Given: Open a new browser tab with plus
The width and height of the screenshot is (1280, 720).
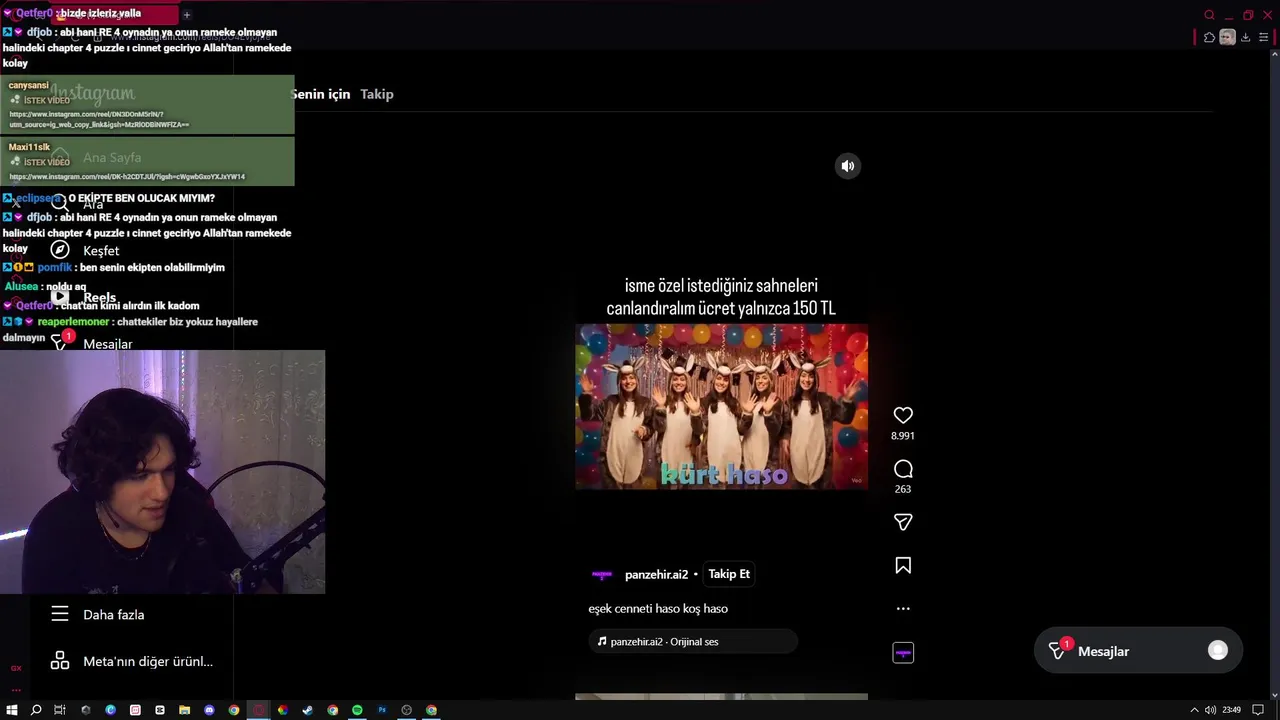Looking at the screenshot, I should 186,14.
